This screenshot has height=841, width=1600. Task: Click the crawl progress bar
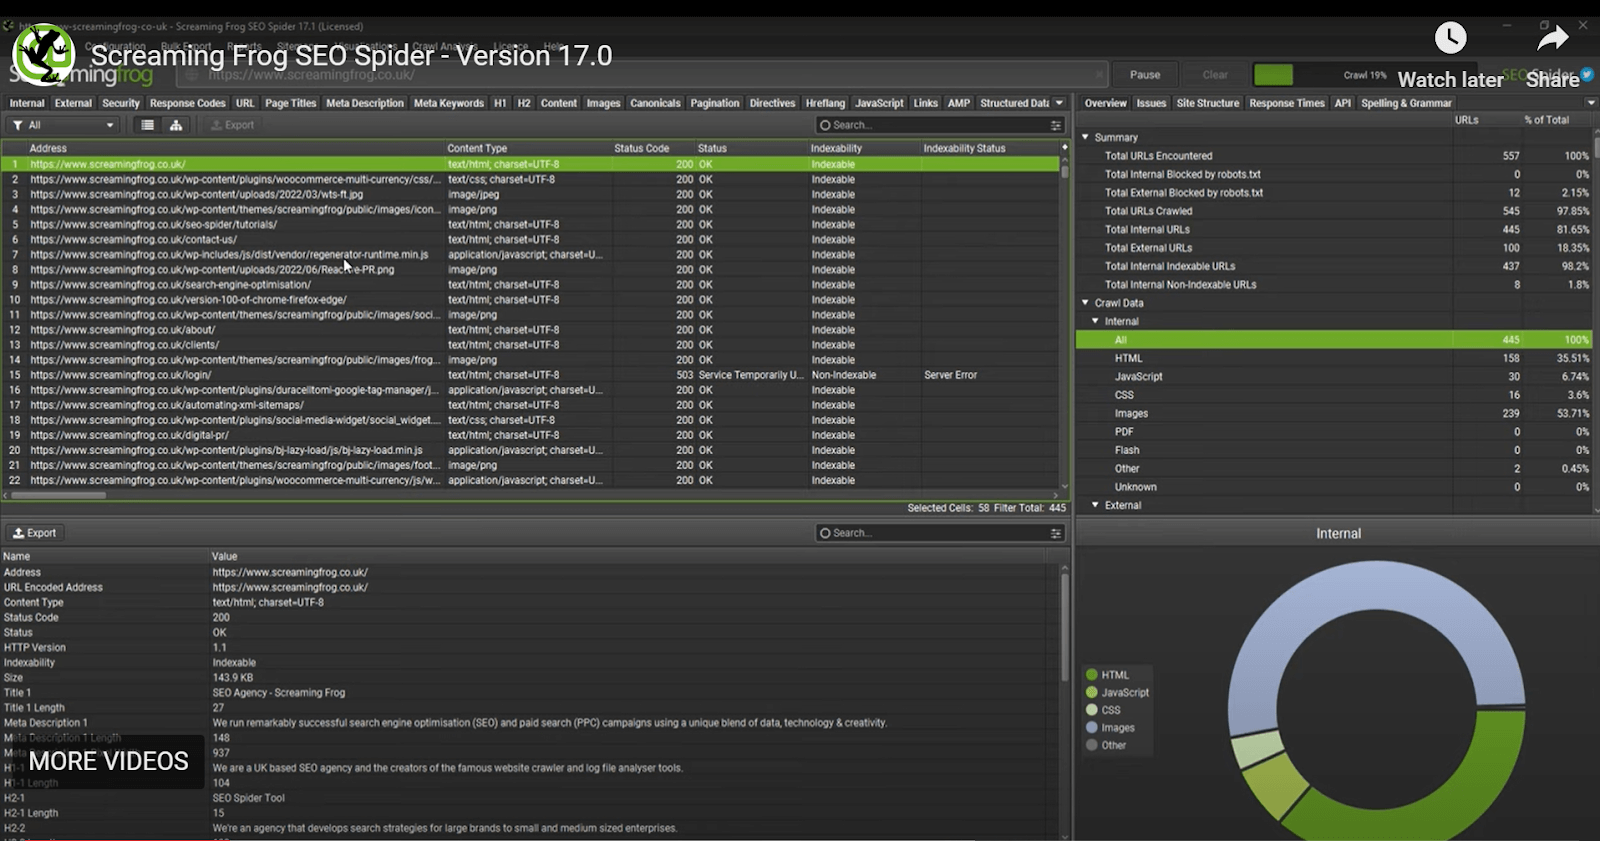pyautogui.click(x=1273, y=75)
